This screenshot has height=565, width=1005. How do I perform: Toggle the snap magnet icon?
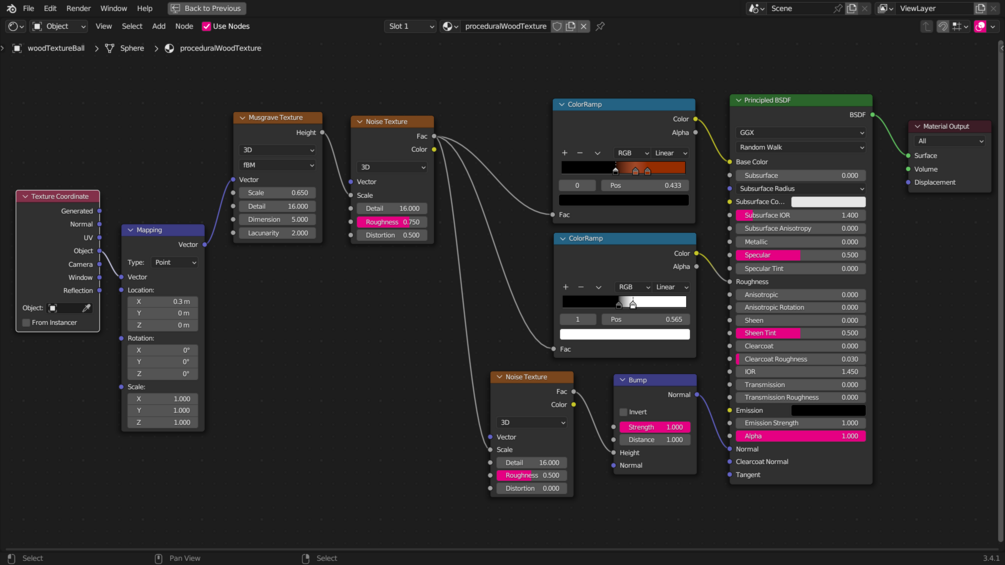tap(943, 26)
